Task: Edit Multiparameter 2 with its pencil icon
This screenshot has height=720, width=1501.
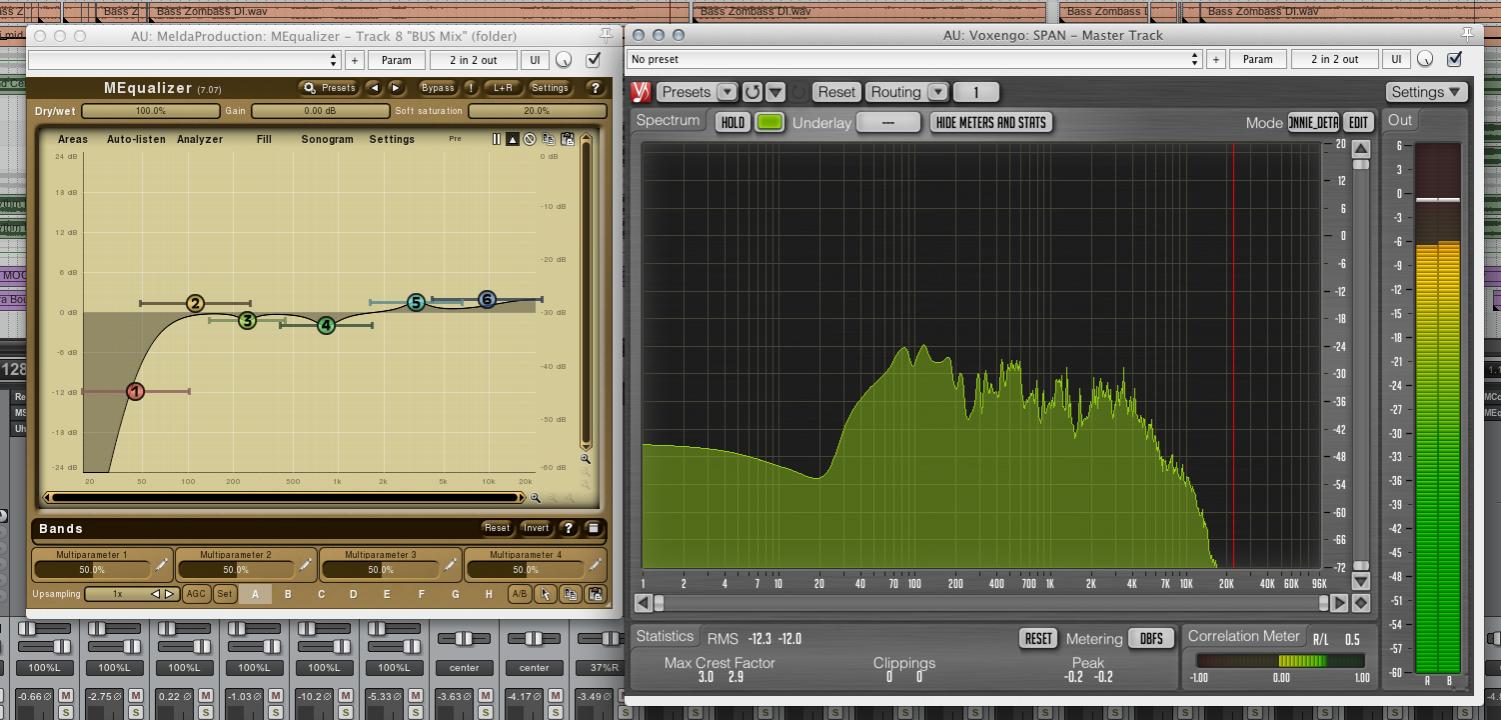Action: pyautogui.click(x=306, y=565)
